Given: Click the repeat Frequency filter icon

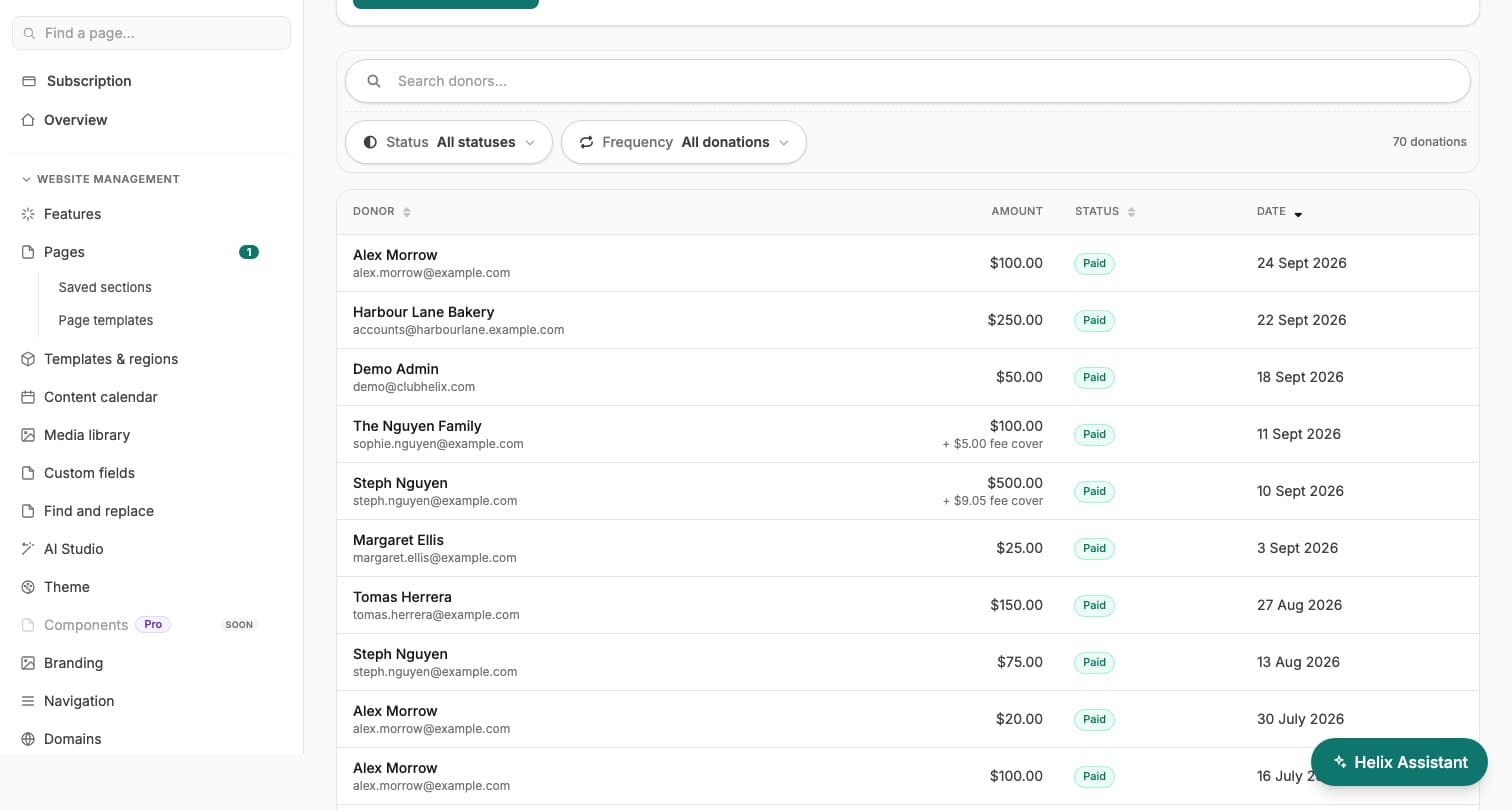Looking at the screenshot, I should click(x=586, y=142).
